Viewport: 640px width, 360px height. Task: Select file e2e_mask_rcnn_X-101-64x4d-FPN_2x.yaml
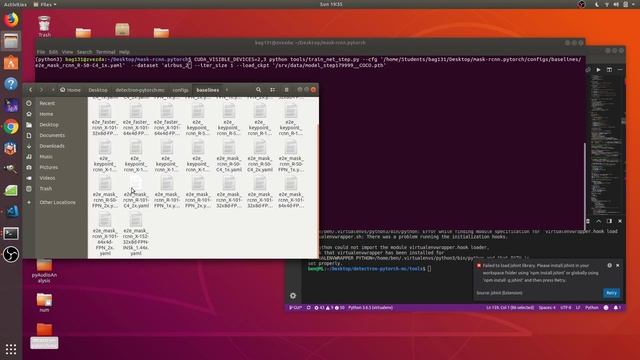click(105, 234)
